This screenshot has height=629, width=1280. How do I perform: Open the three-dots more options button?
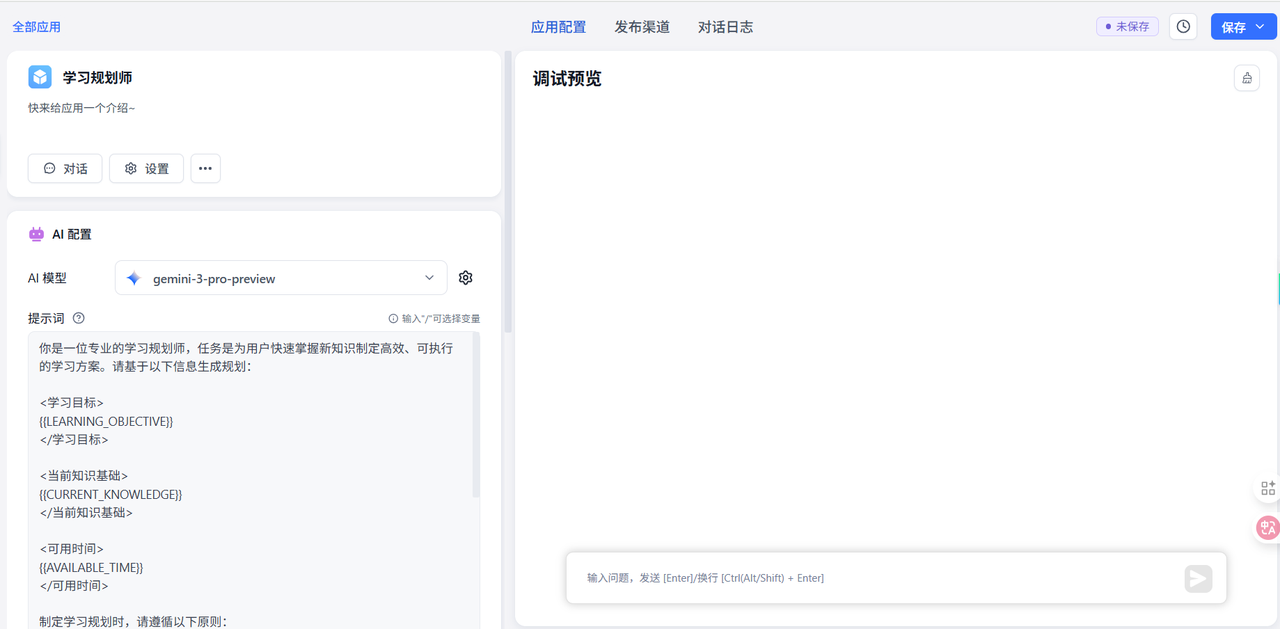point(205,169)
